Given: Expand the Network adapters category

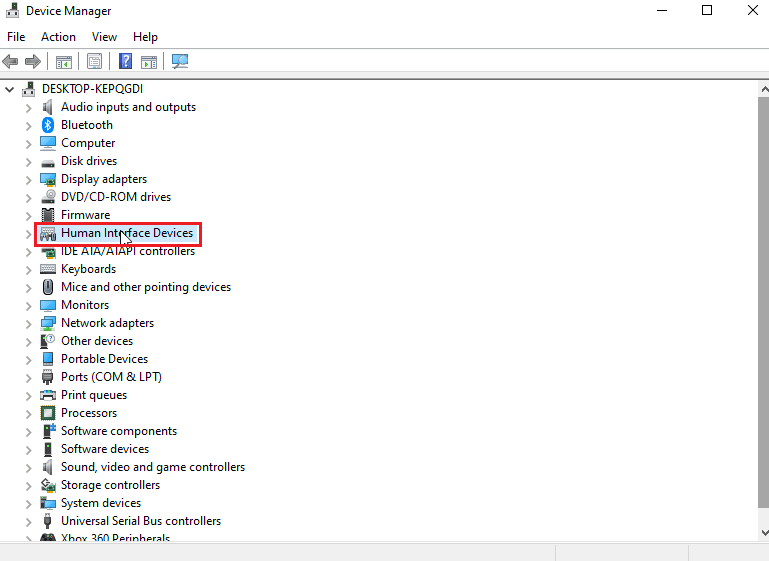Looking at the screenshot, I should (28, 323).
